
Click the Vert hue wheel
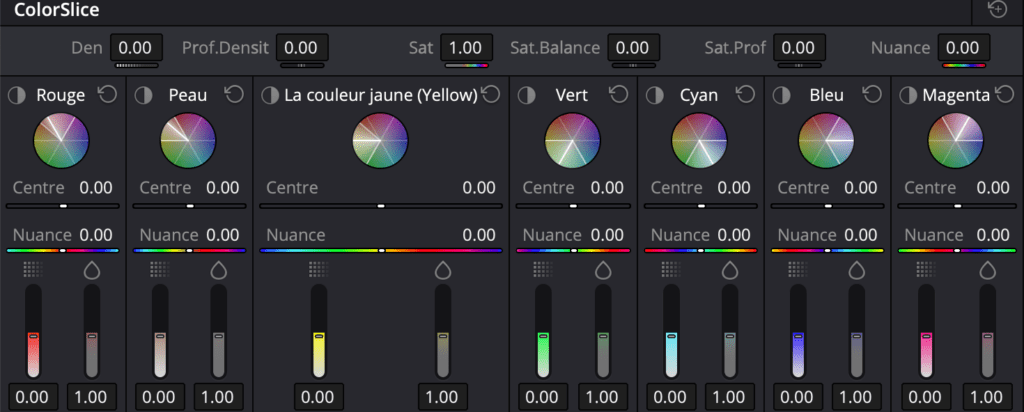(573, 140)
